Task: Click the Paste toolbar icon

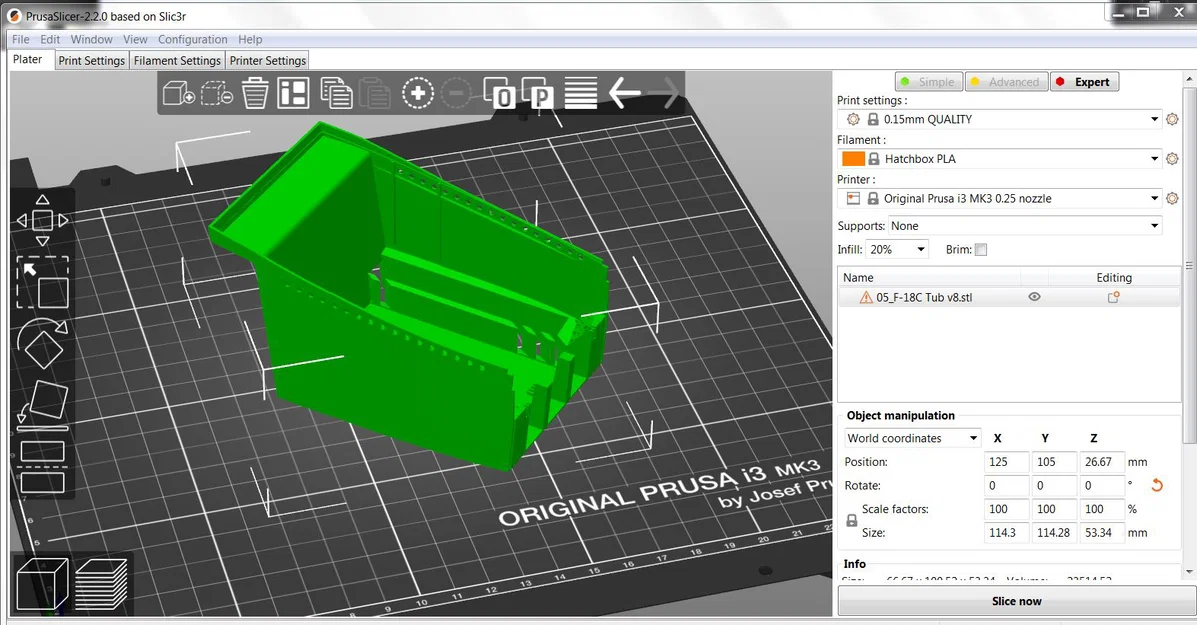Action: (x=375, y=94)
